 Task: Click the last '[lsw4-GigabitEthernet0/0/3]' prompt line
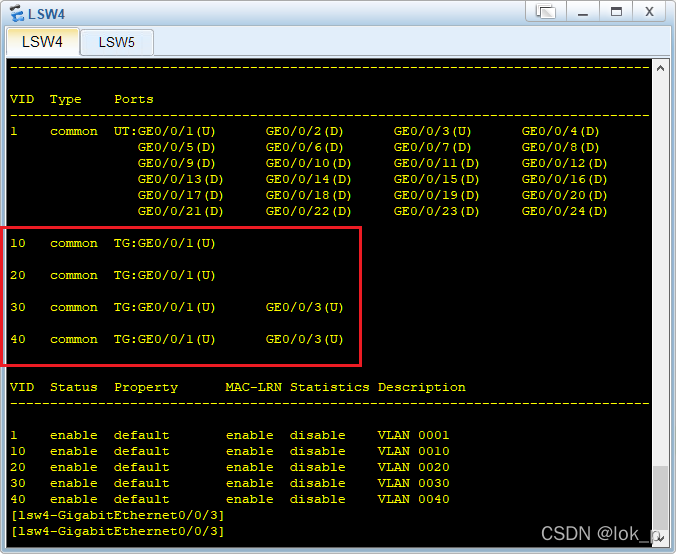coord(118,531)
